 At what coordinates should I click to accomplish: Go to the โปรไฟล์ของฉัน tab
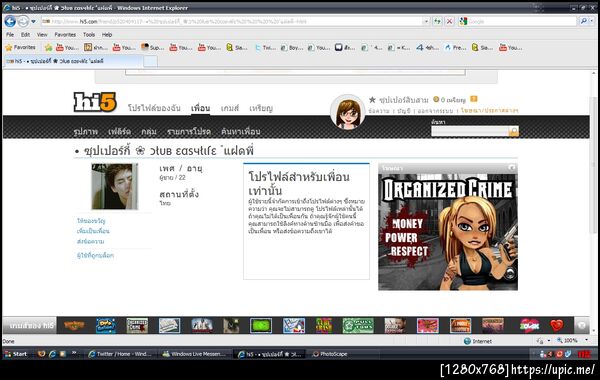coord(154,108)
